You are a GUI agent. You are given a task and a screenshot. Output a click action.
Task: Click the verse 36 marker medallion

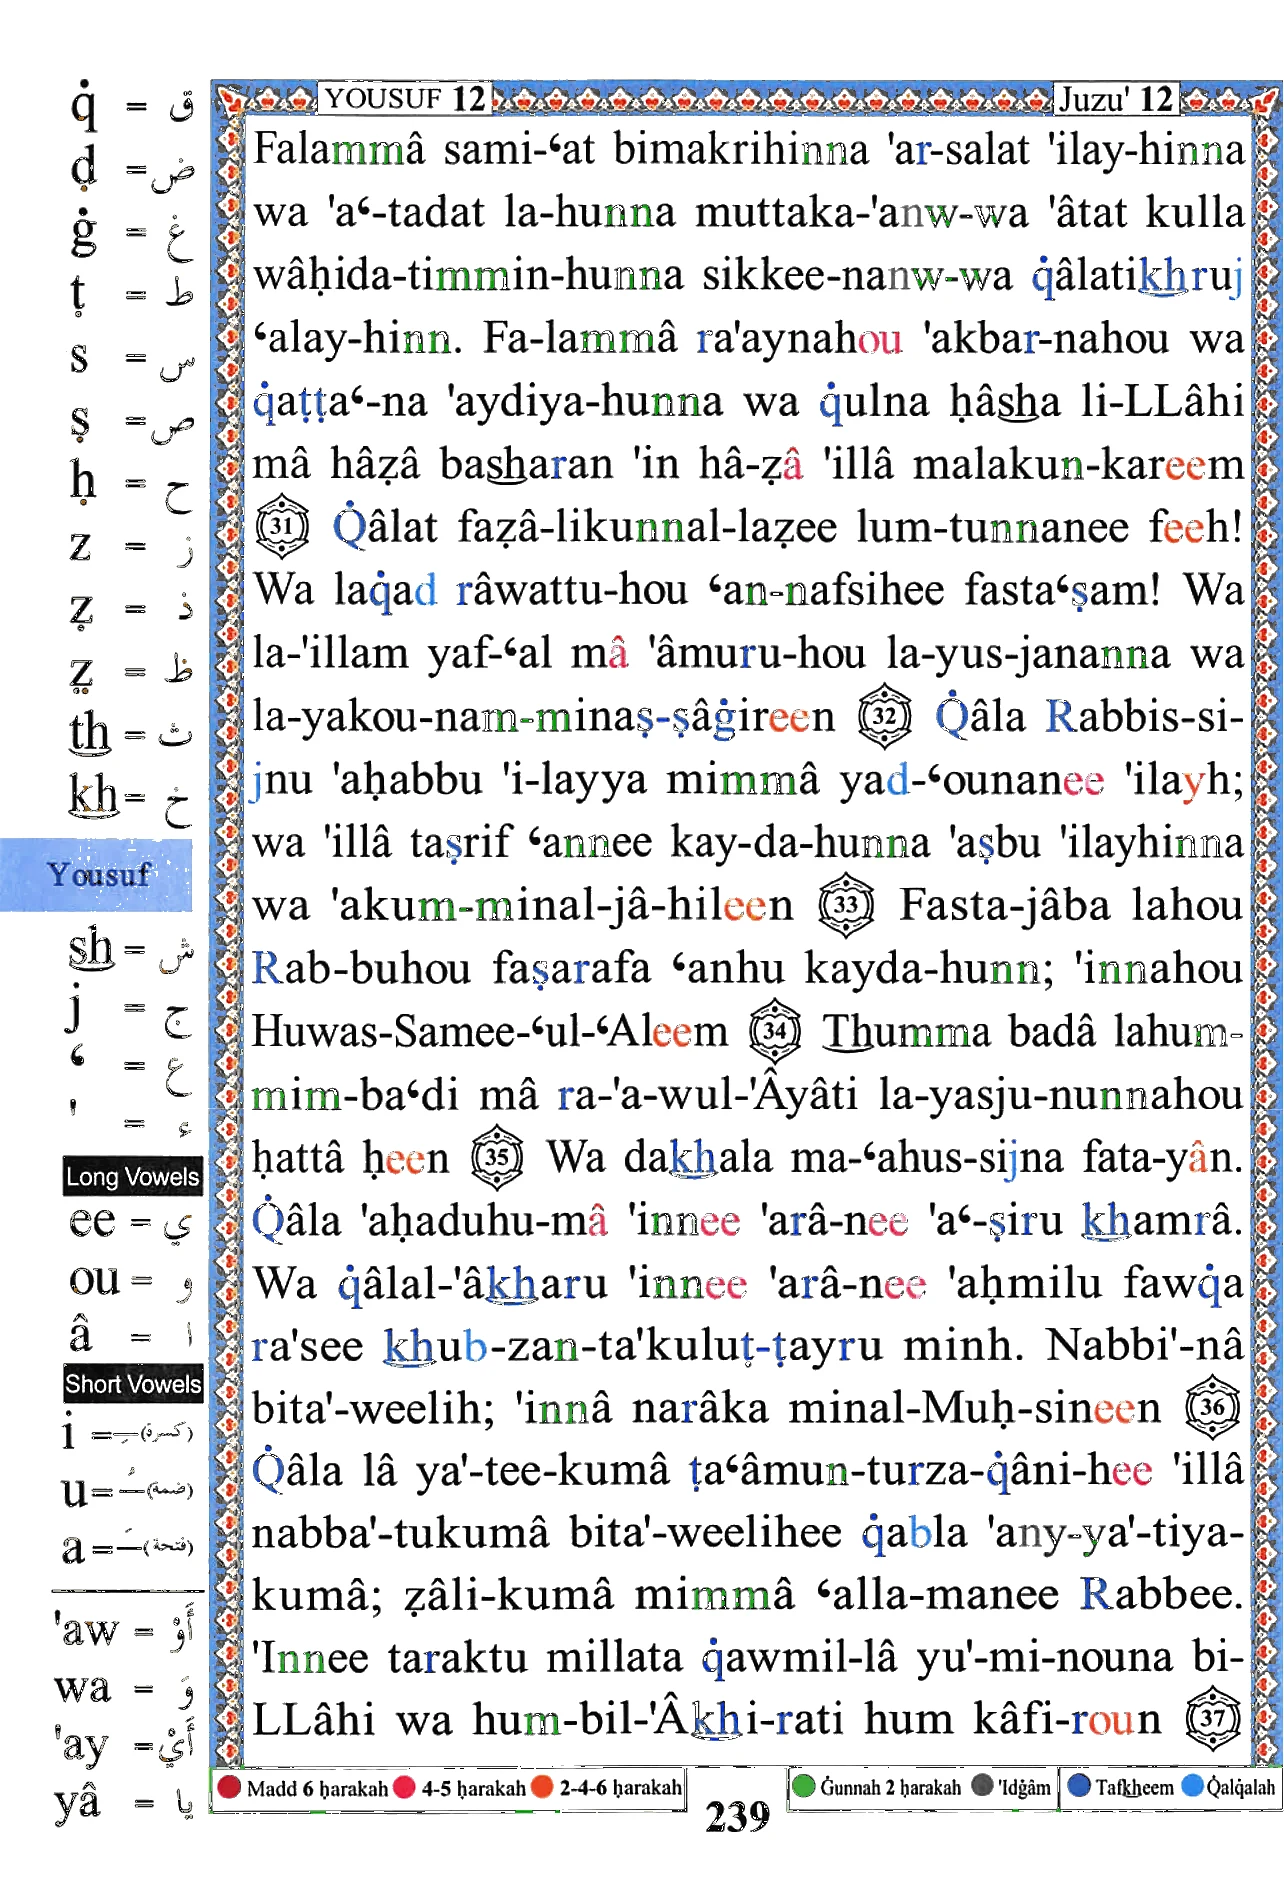[x=1212, y=1408]
